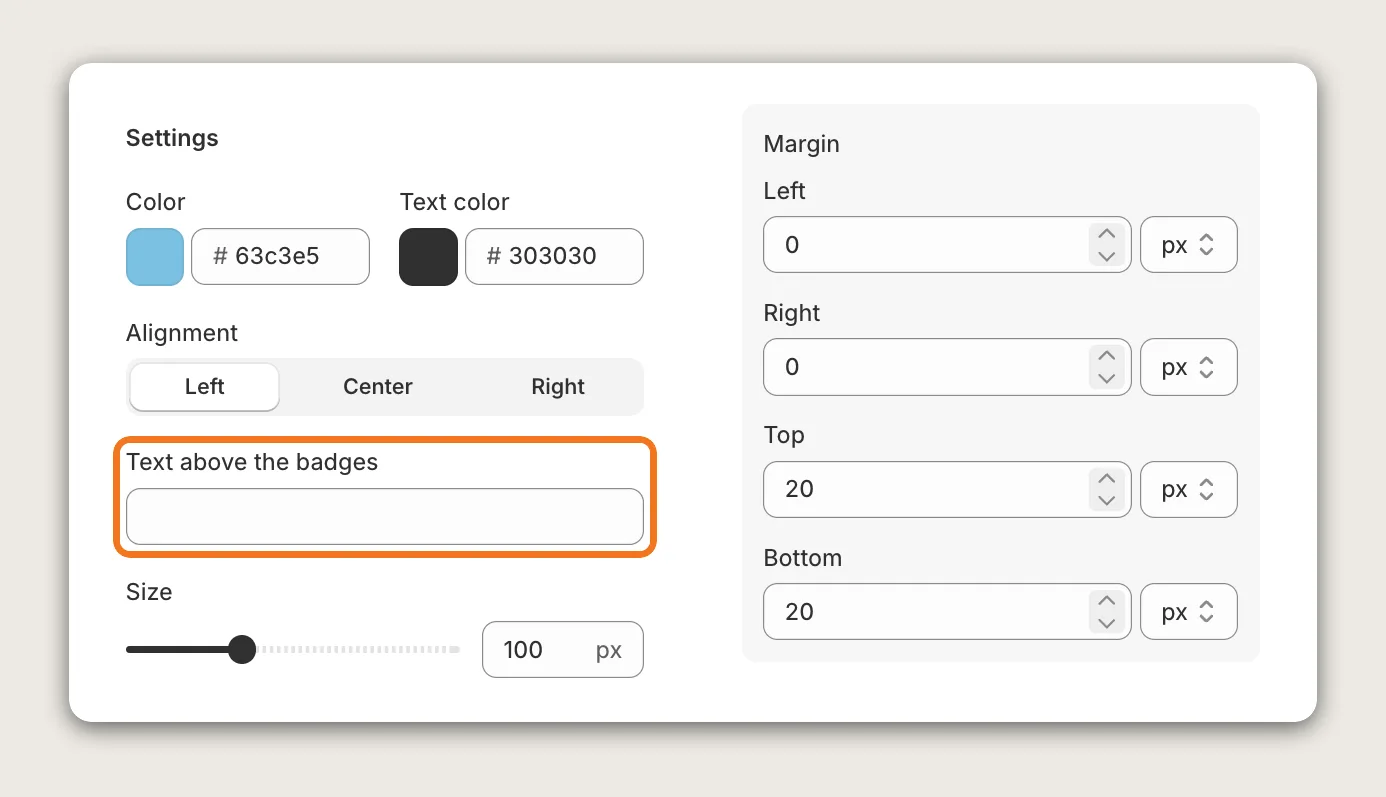Click the Size slider handle
The height and width of the screenshot is (797, 1386).
(x=242, y=650)
